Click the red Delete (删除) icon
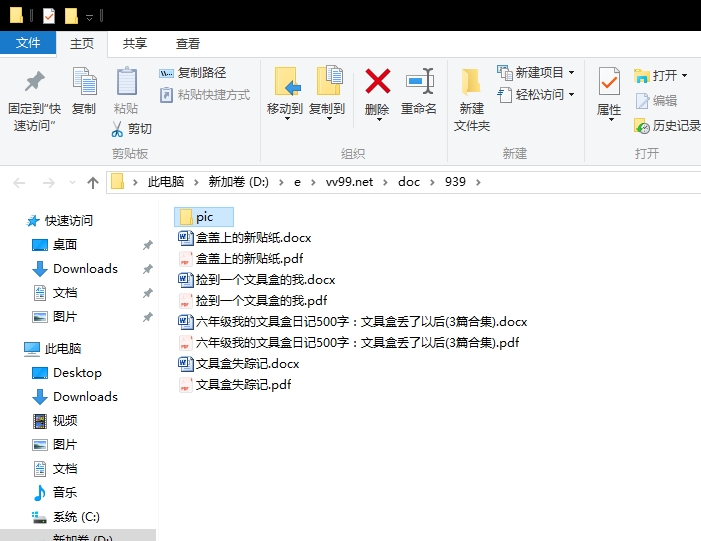The height and width of the screenshot is (541, 701). point(377,81)
